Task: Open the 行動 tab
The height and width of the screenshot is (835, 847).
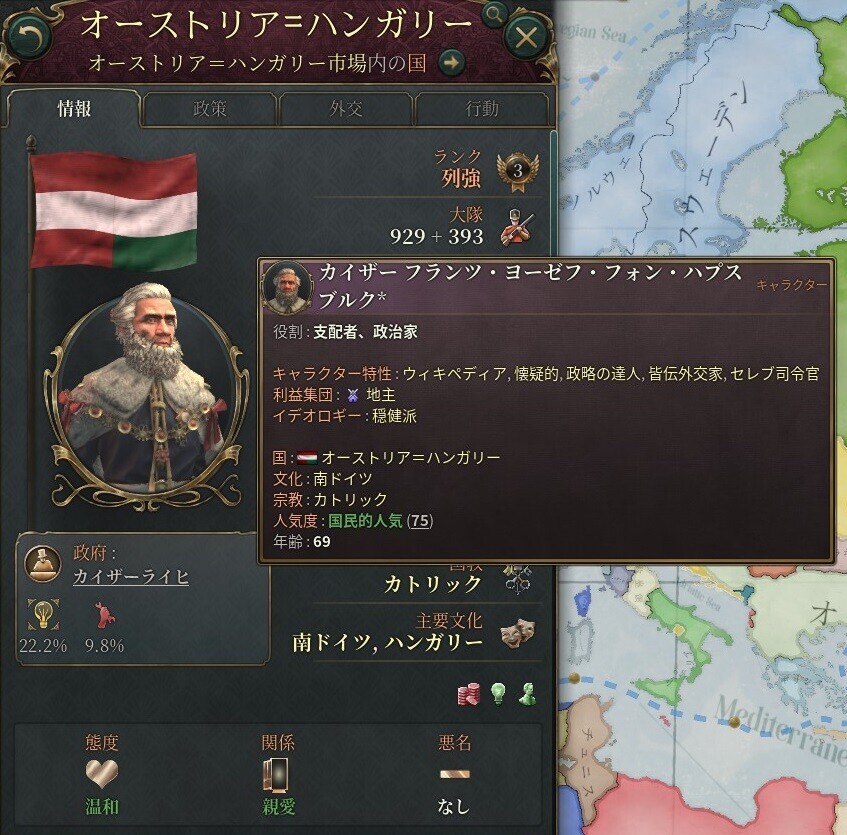Action: coord(482,109)
